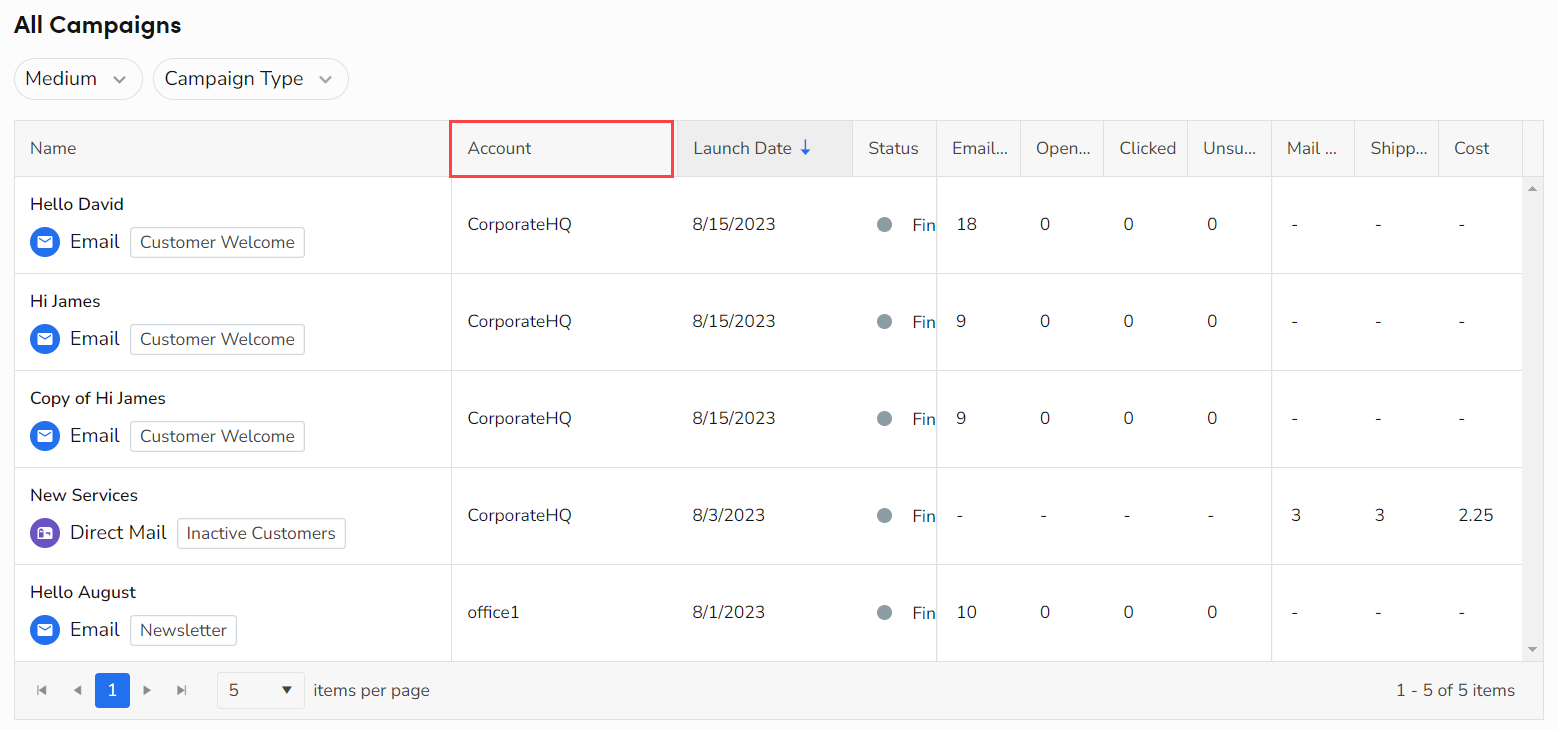Screen dimensions: 1558x730
Task: Click the grey status dot for Hello August
Action: click(884, 613)
